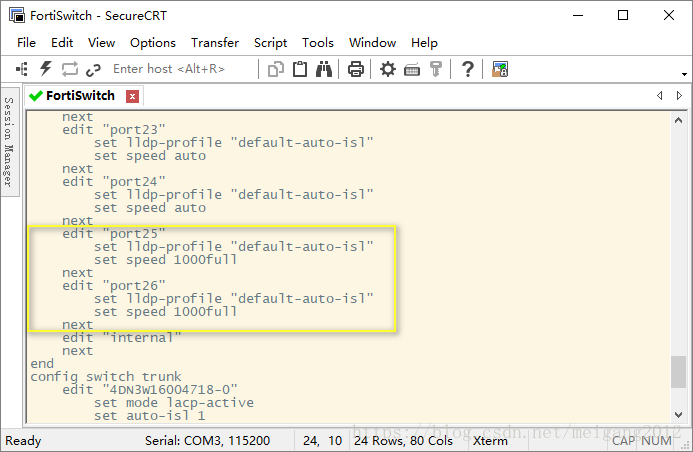Image resolution: width=693 pixels, height=452 pixels.
Task: Click the edit "port25" line
Action: click(x=114, y=234)
